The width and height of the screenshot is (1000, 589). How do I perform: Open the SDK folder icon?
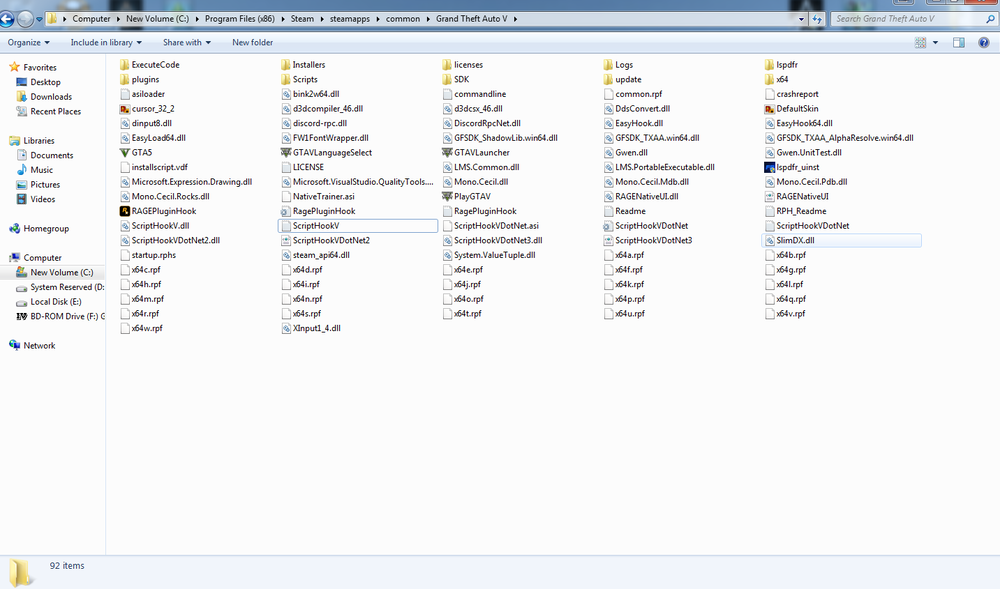pos(447,80)
